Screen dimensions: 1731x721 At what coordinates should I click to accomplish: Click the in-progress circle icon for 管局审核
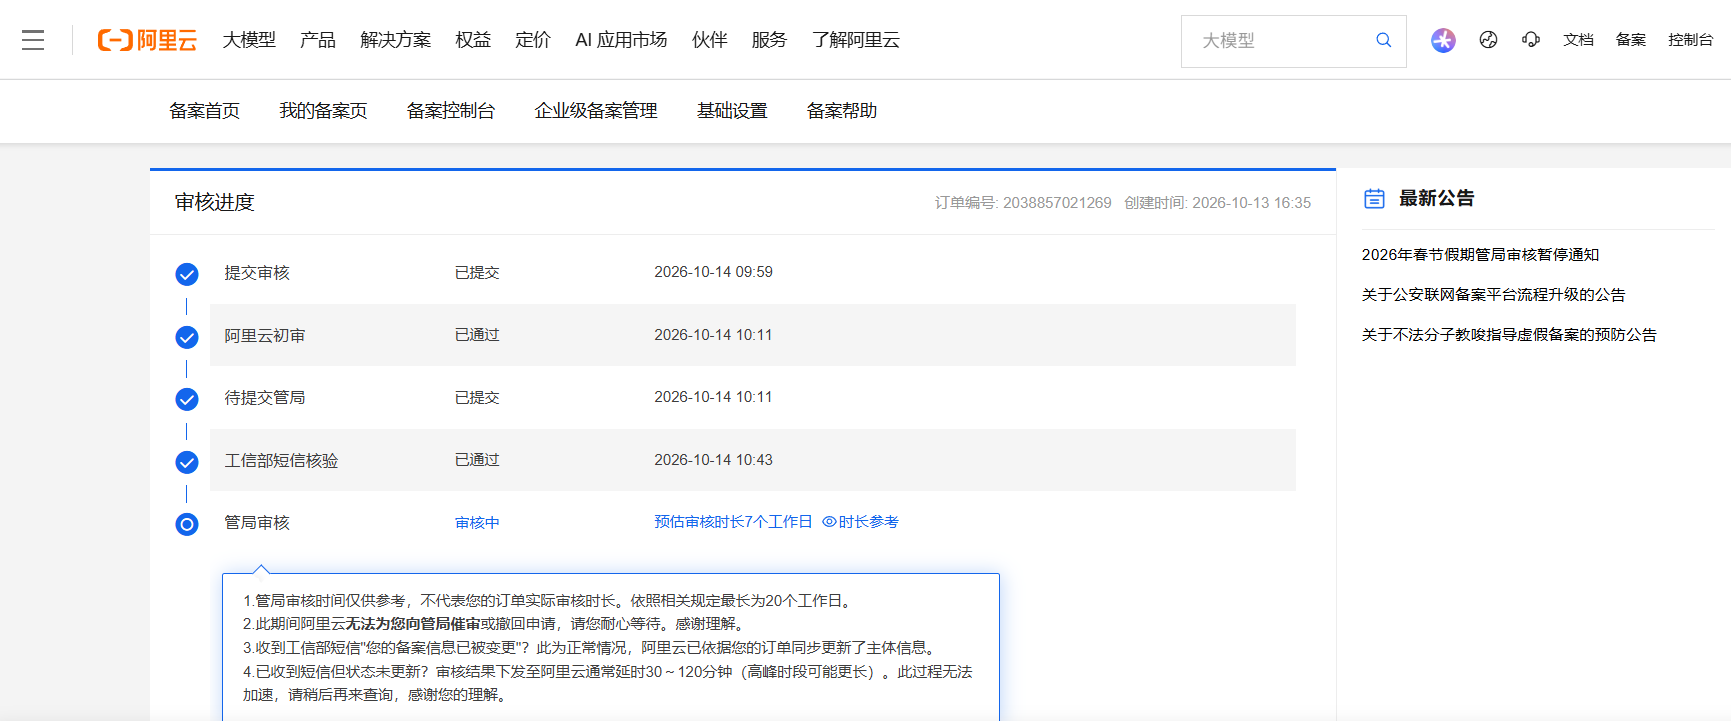(x=187, y=524)
